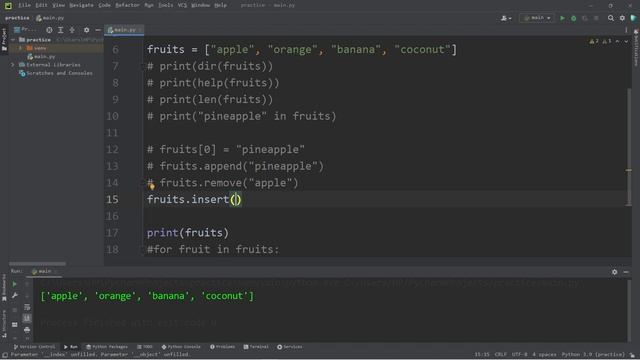This screenshot has height=360, width=640.
Task: Open the Navigate menu
Action: coord(81,5)
